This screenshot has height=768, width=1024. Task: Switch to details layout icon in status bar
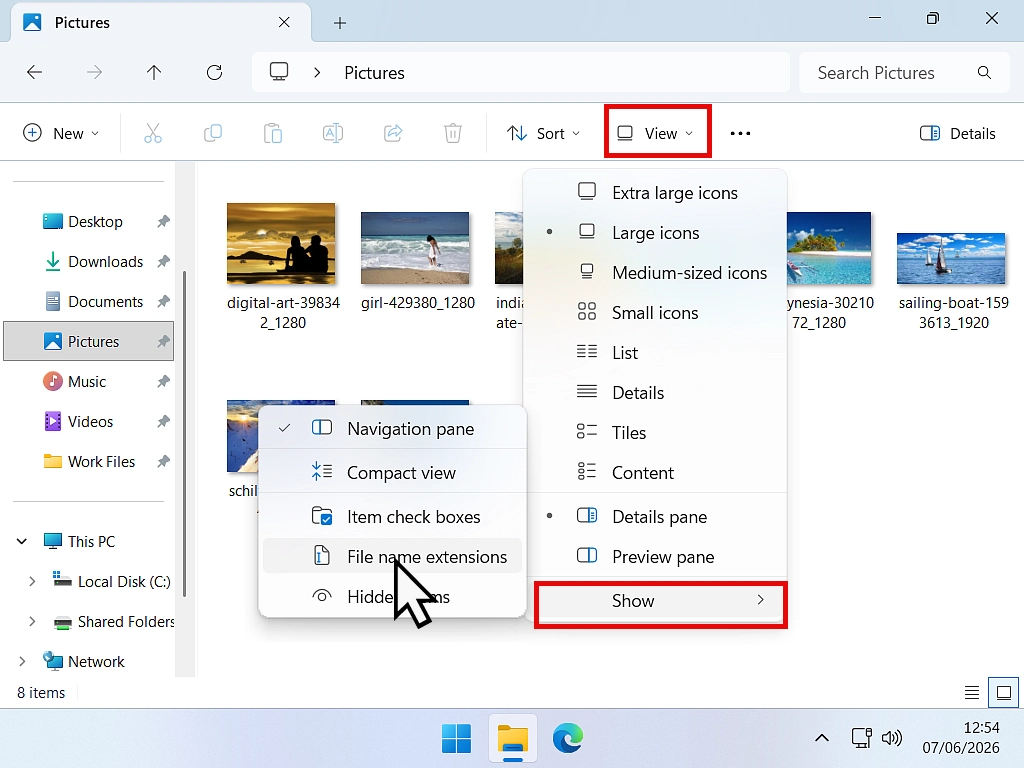[972, 692]
